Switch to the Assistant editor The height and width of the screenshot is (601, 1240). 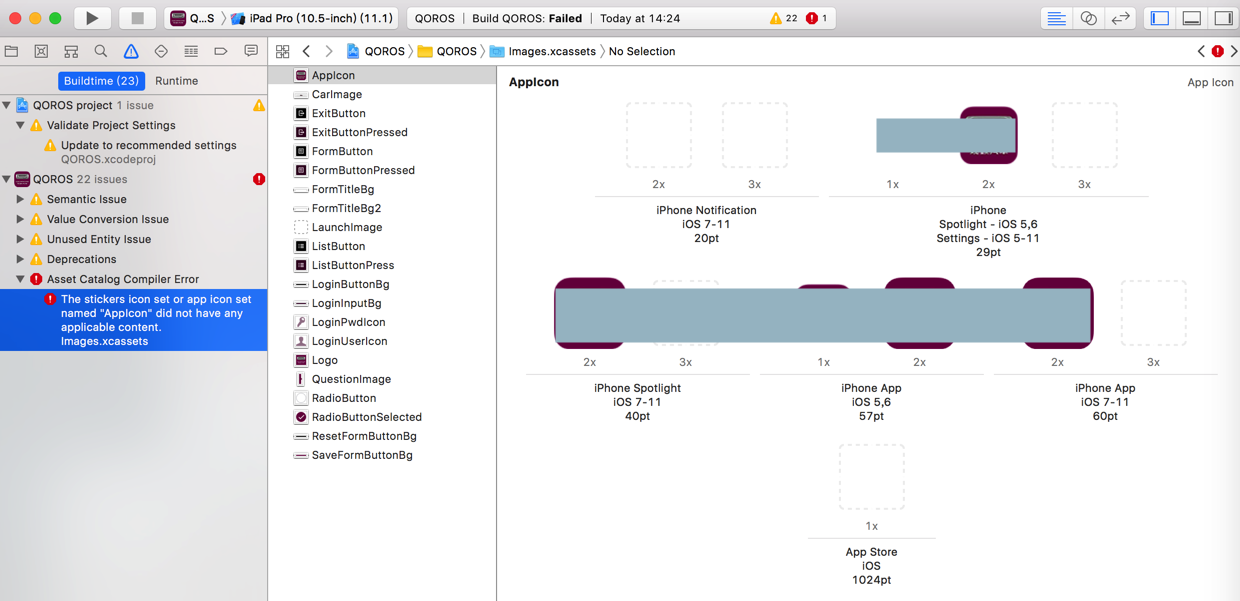coord(1088,18)
